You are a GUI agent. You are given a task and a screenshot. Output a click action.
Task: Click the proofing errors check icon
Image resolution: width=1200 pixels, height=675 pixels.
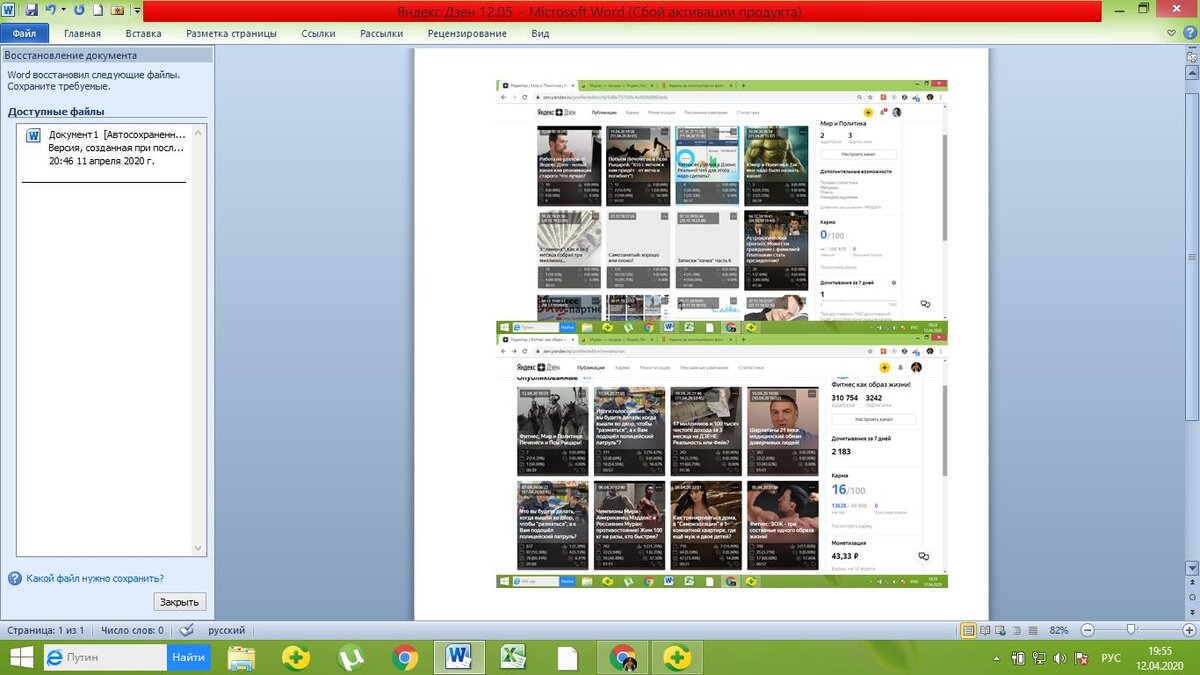point(186,630)
